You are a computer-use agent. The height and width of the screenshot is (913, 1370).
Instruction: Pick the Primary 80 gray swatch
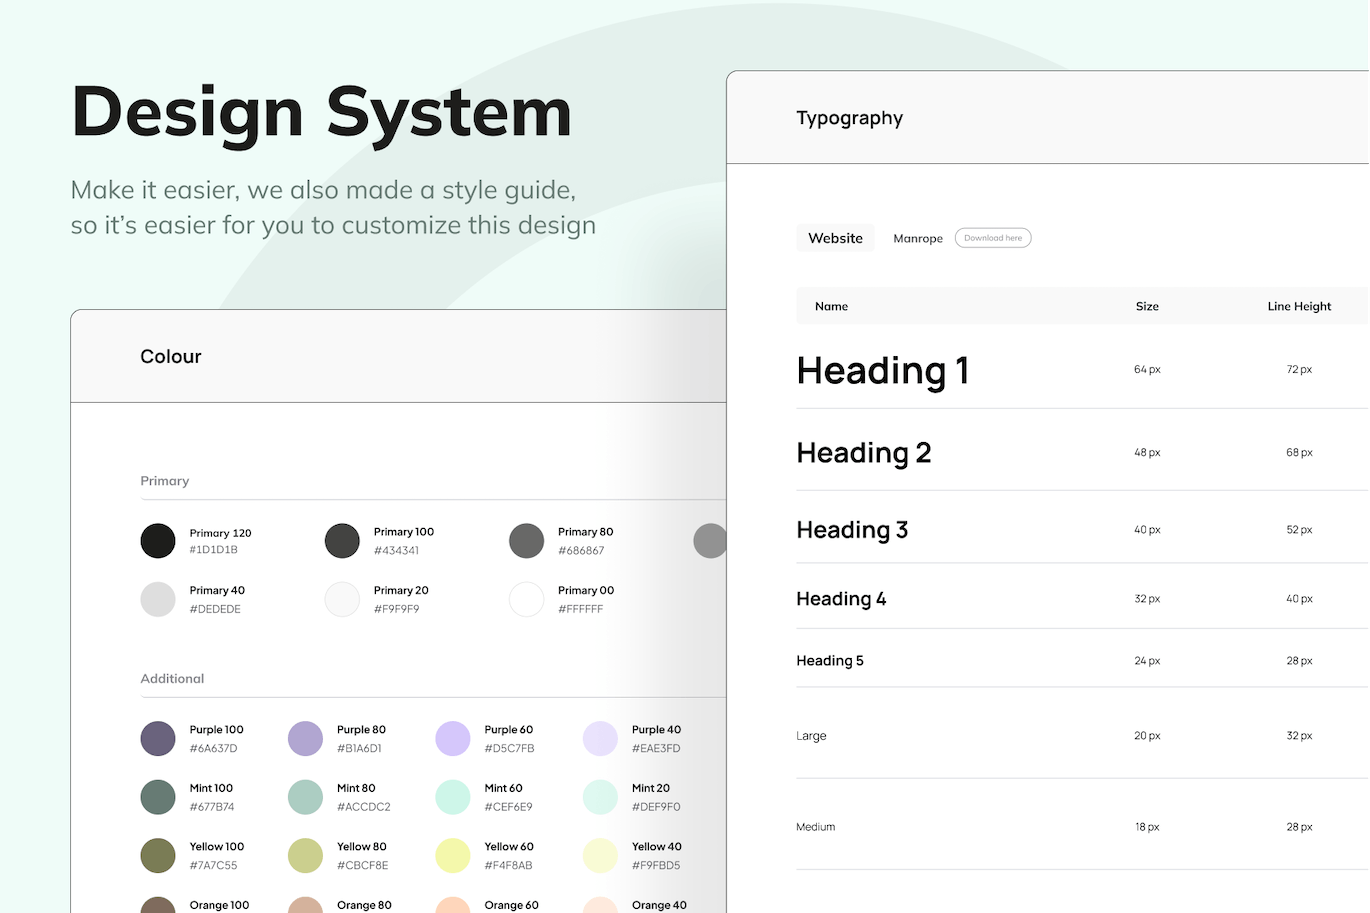pos(526,541)
